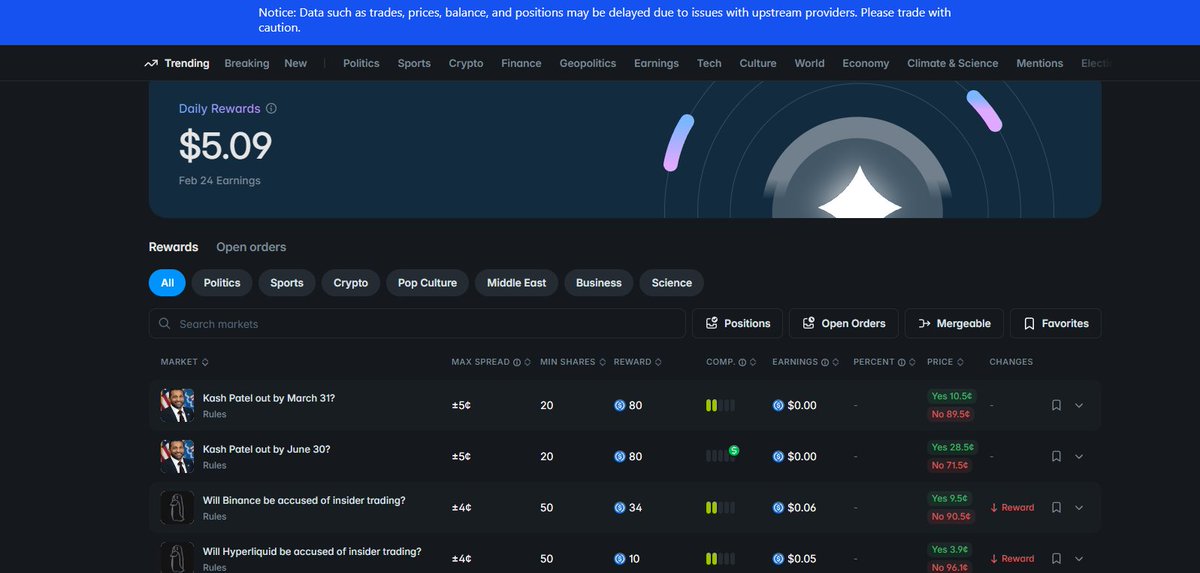
Task: Open the Percent column info icon
Action: click(901, 362)
